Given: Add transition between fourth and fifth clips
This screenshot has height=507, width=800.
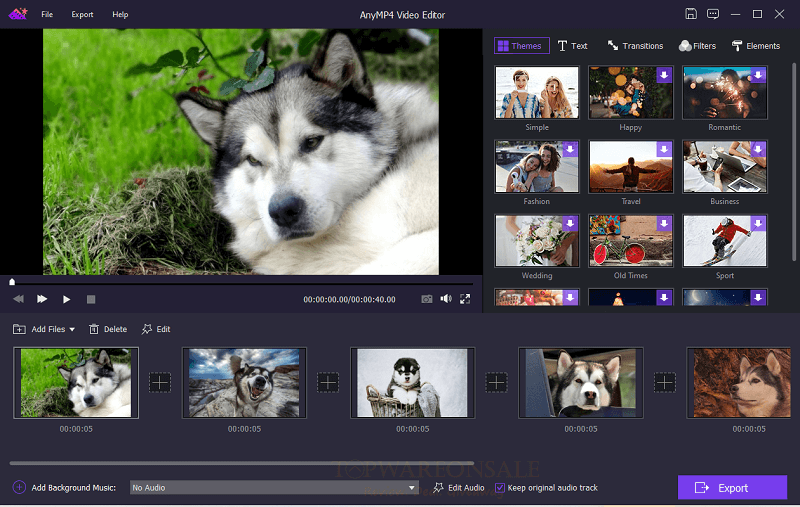Looking at the screenshot, I should click(x=665, y=383).
